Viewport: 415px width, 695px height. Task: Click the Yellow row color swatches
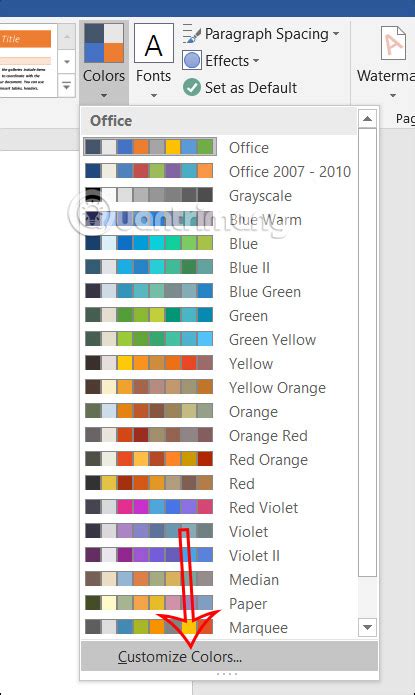coord(149,363)
